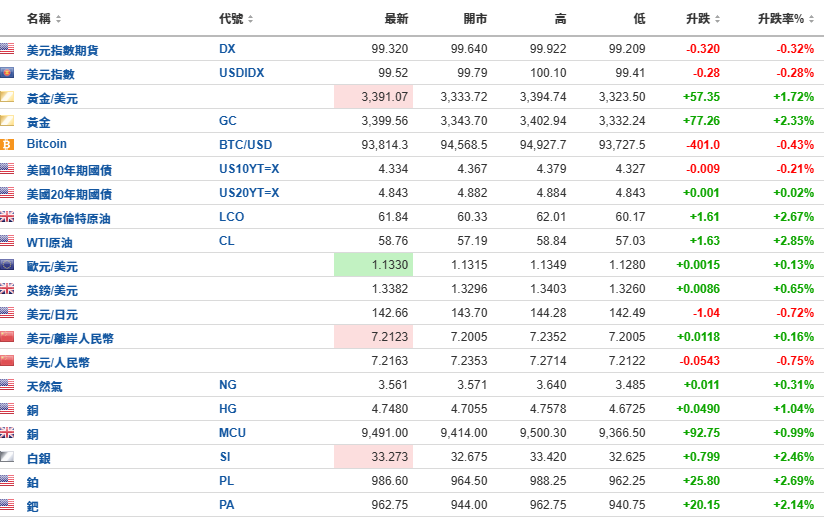Open the 美國10年期國債 link
The image size is (824, 520).
pyautogui.click(x=69, y=170)
